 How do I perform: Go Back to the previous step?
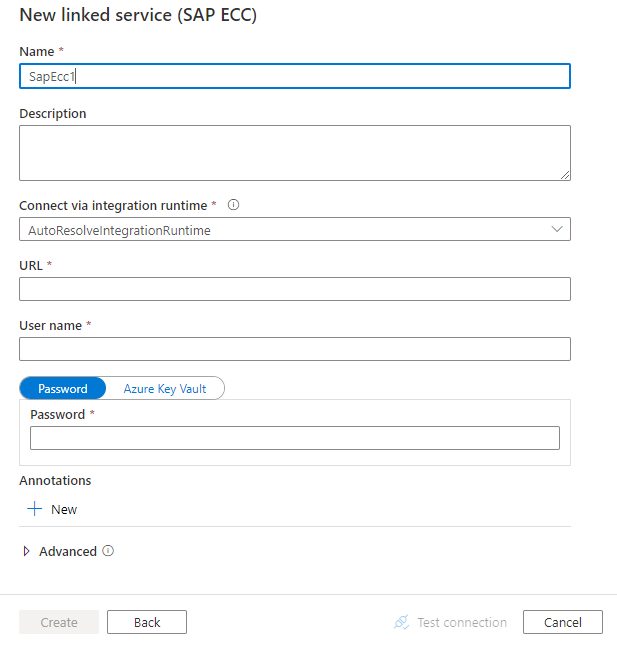tap(147, 622)
